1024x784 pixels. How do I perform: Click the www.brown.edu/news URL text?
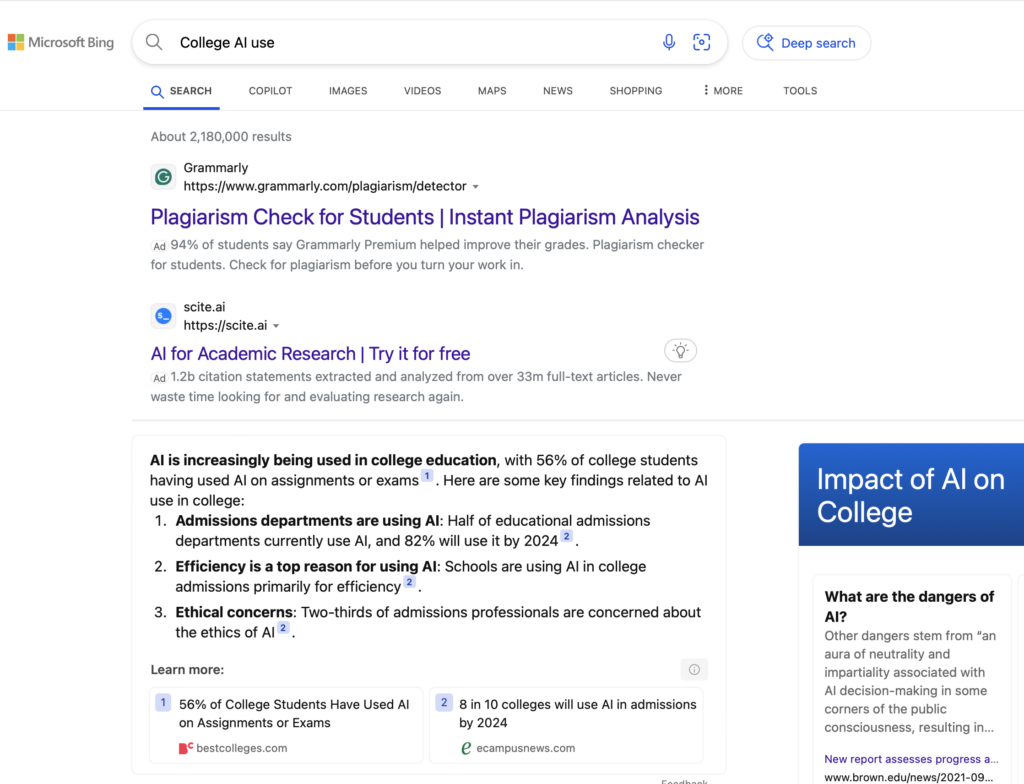tap(908, 777)
